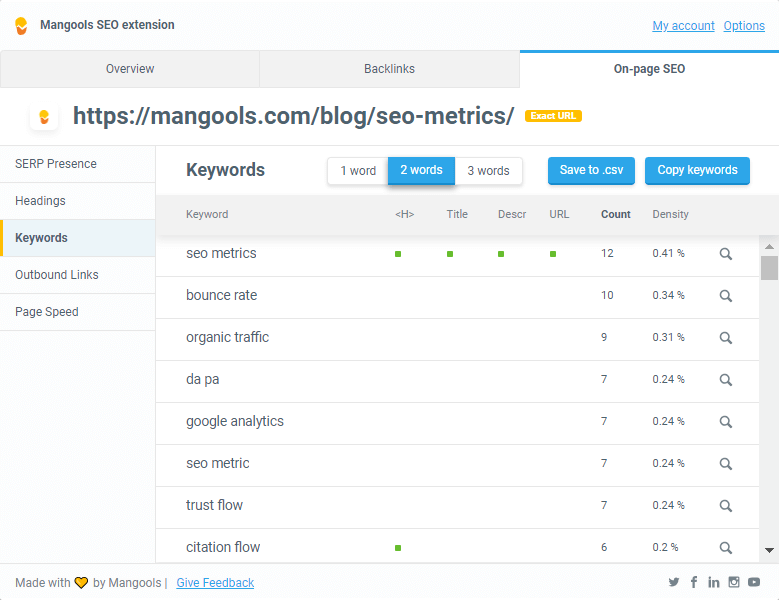Click the Give Feedback link
The image size is (779, 600).
point(215,583)
